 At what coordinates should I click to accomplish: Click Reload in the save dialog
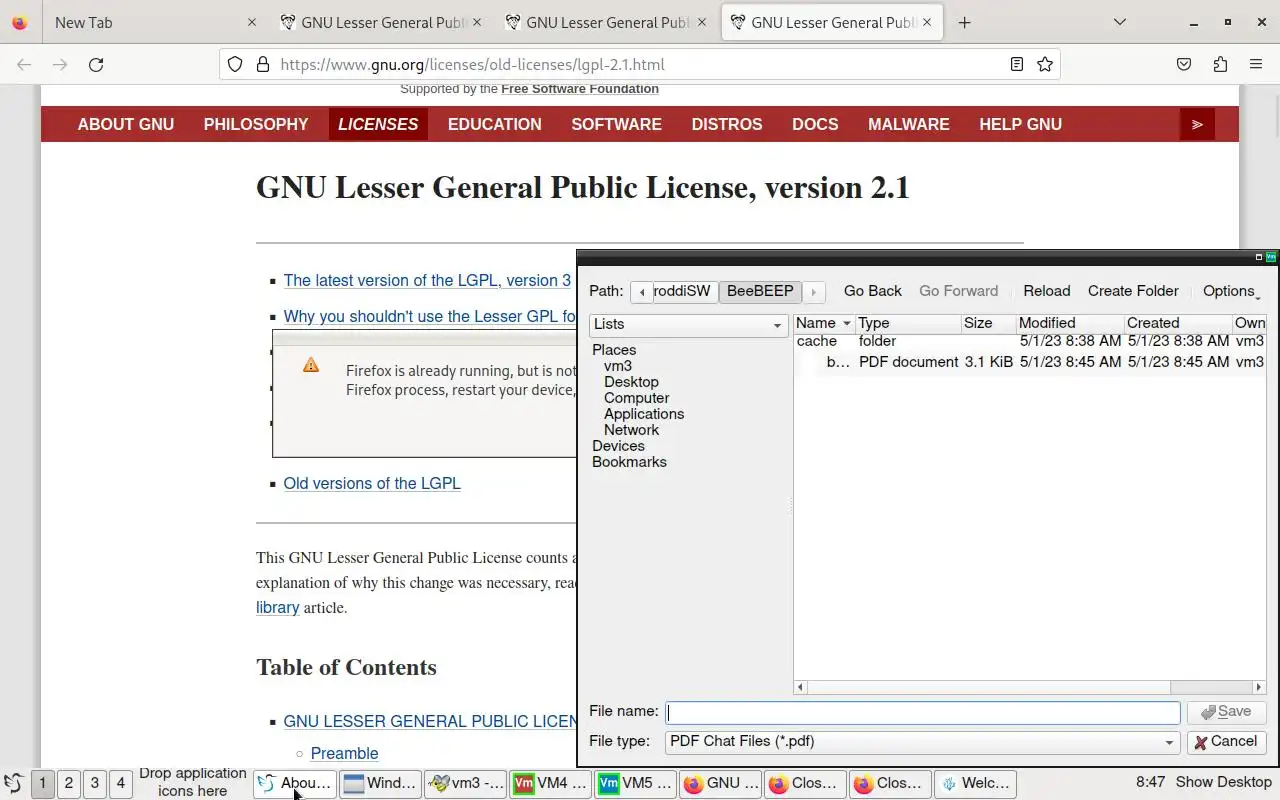click(1047, 291)
